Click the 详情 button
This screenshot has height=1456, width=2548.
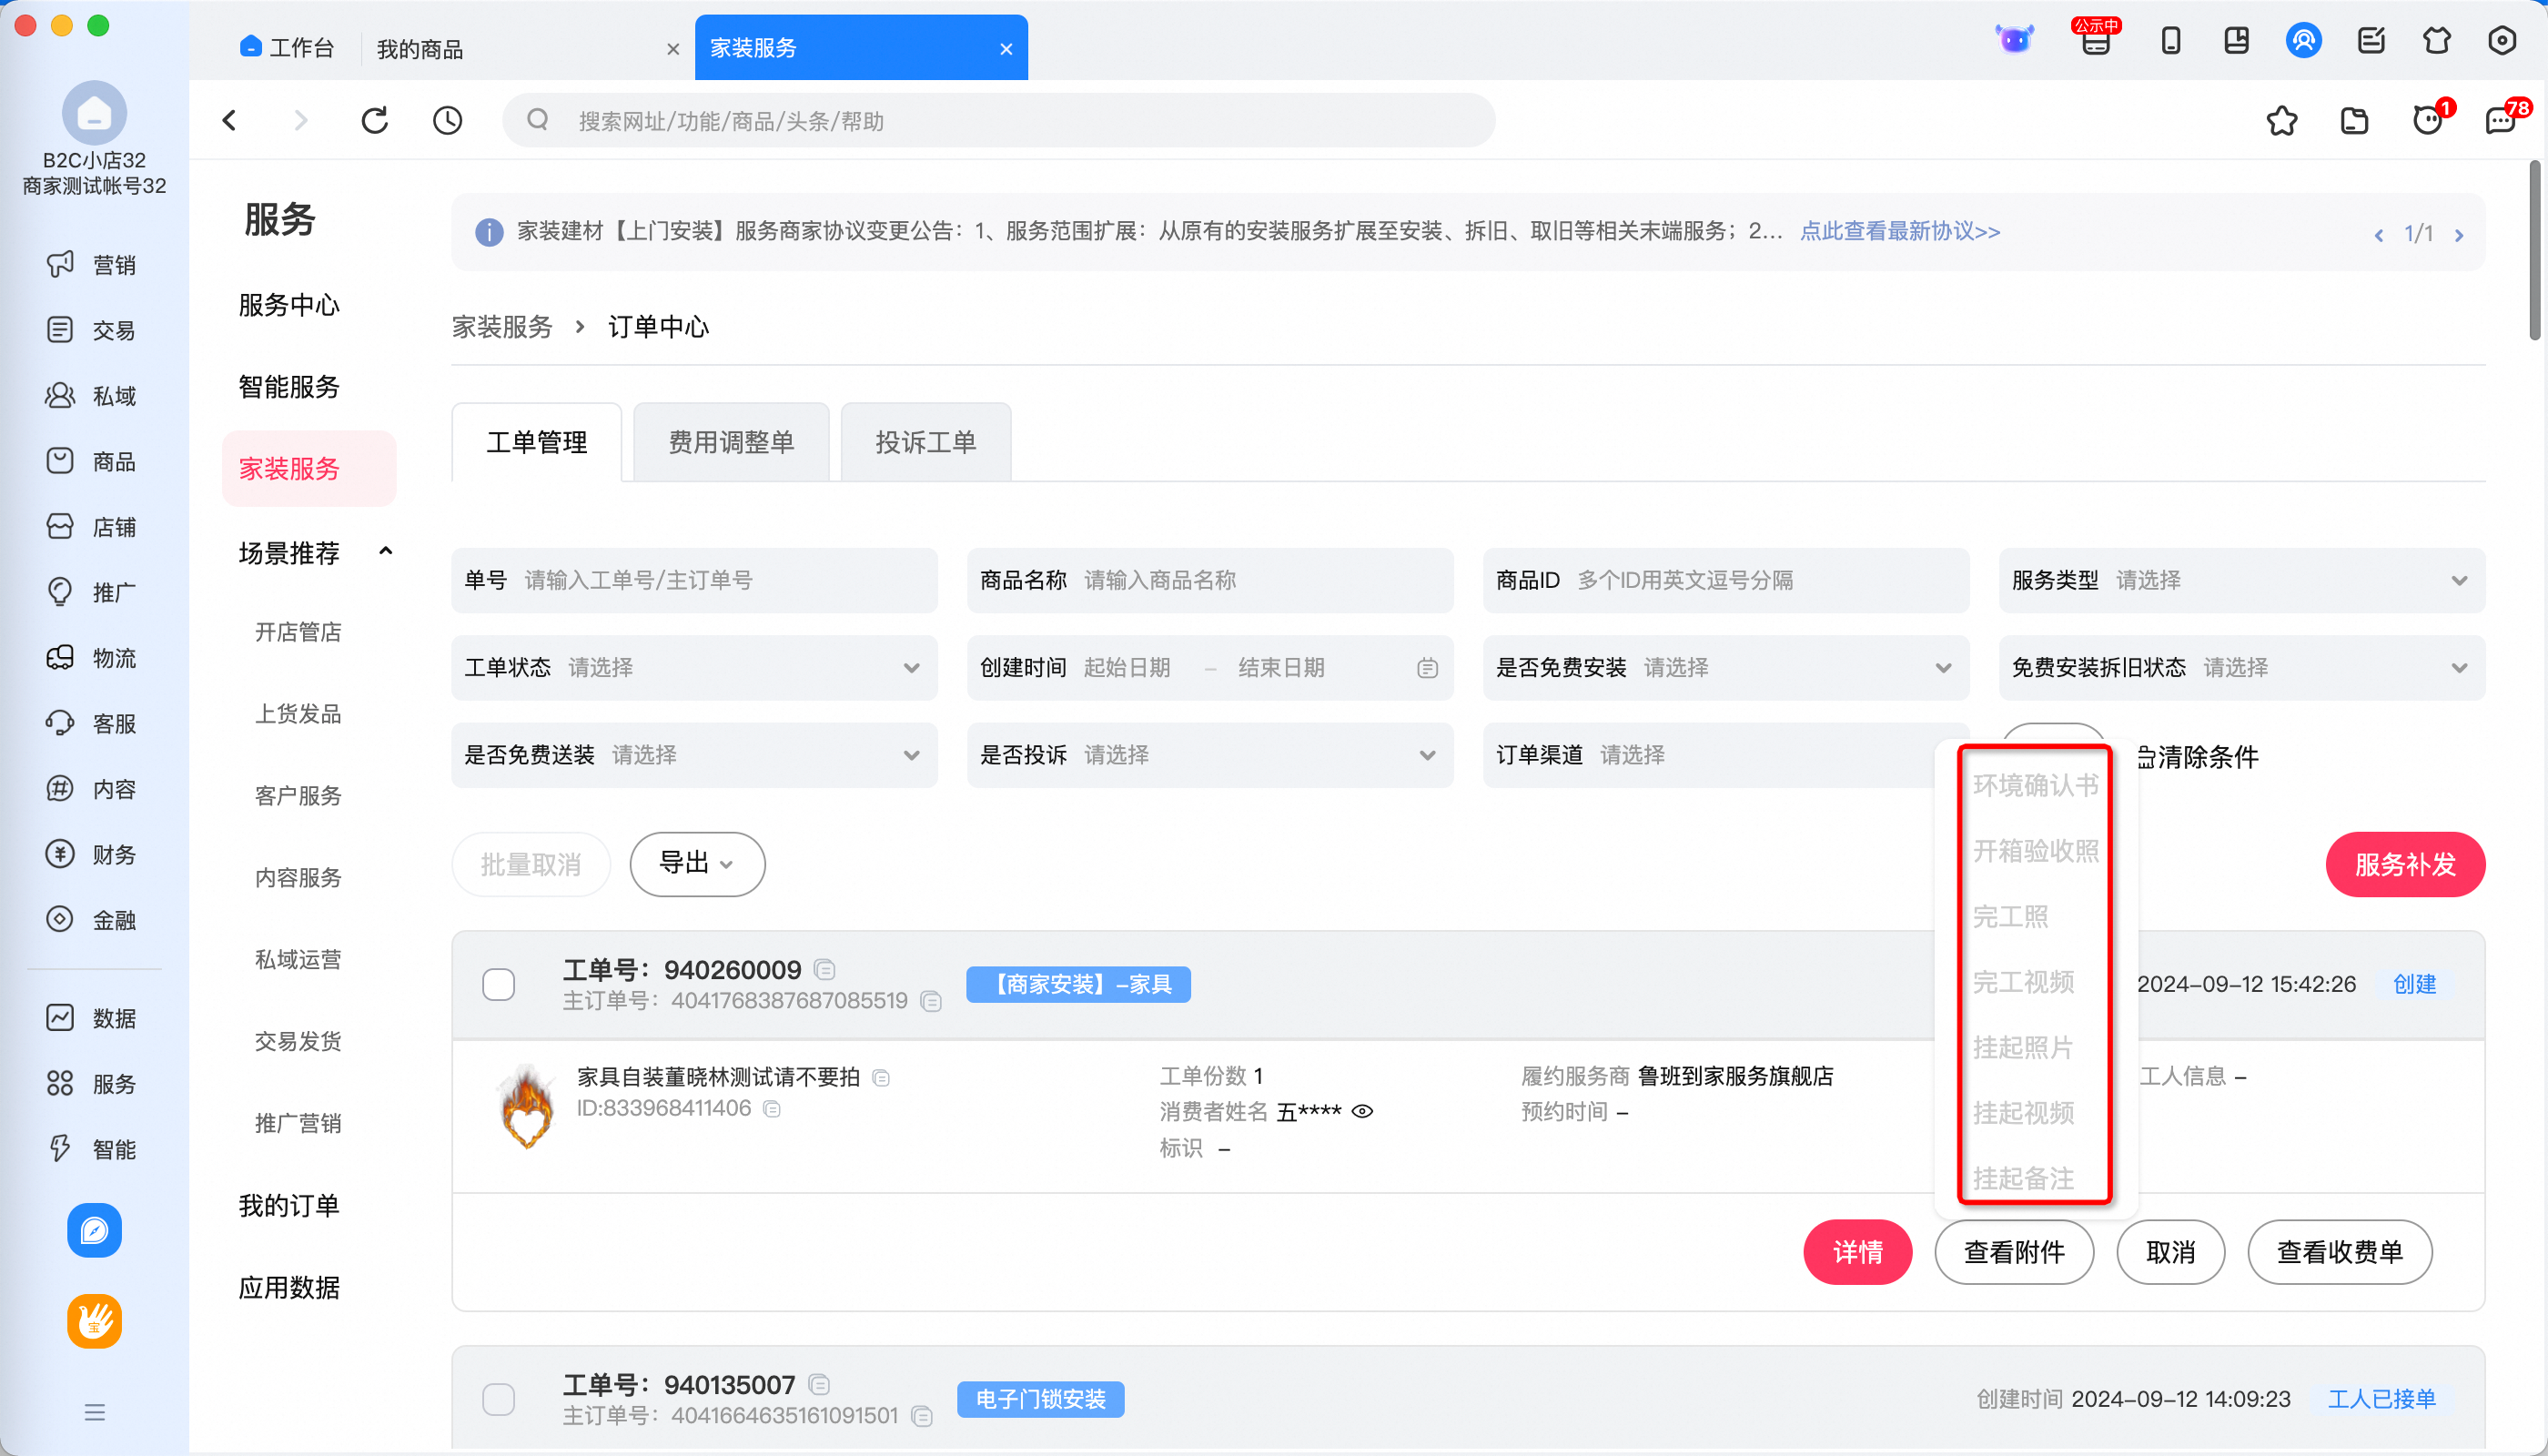tap(1858, 1251)
